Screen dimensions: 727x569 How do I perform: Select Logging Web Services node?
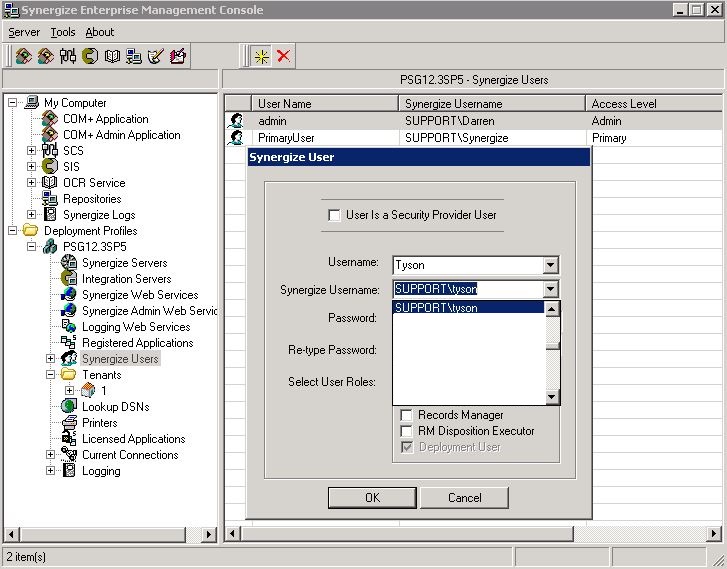[x=136, y=327]
